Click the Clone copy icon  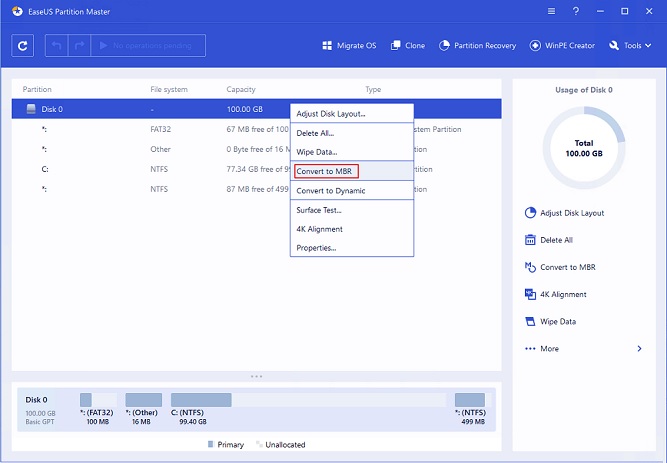[396, 46]
